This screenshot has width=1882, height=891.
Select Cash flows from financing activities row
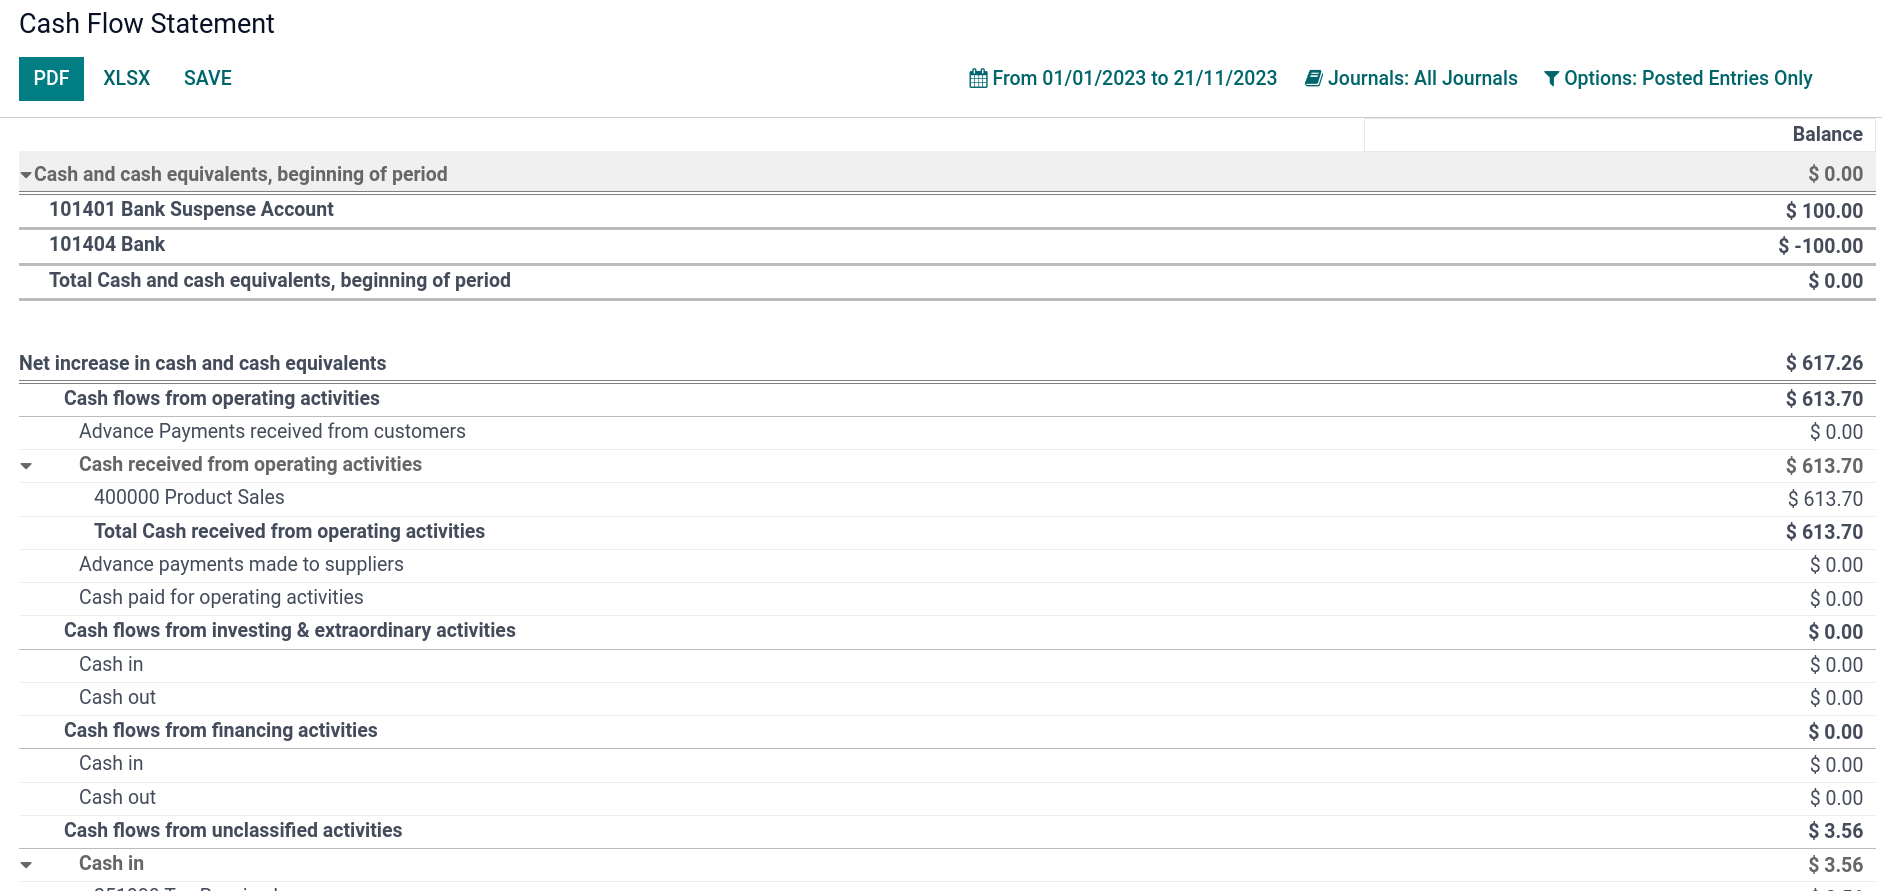220,731
